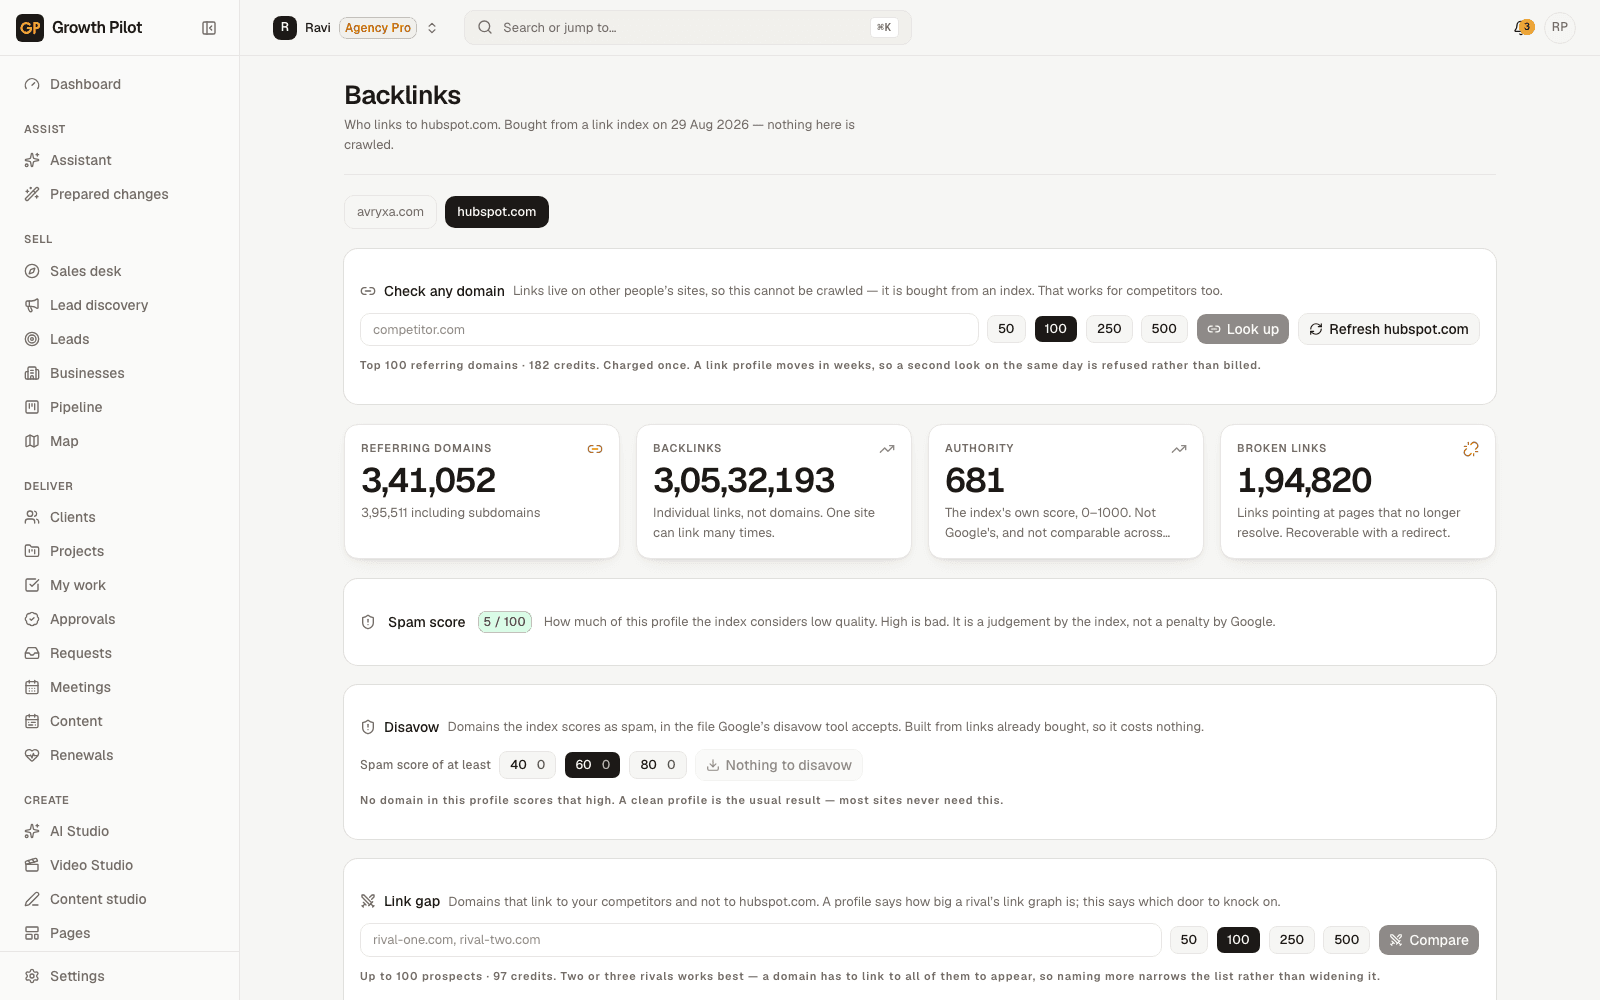This screenshot has width=1600, height=1000.
Task: Set disavow spam threshold to 80
Action: tap(658, 765)
